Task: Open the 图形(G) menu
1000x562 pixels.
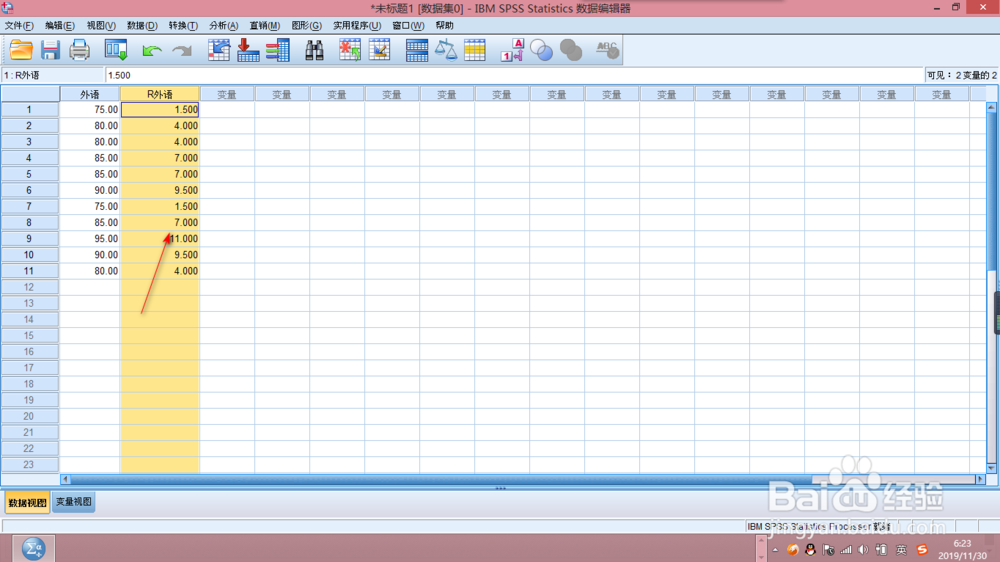Action: click(x=306, y=26)
